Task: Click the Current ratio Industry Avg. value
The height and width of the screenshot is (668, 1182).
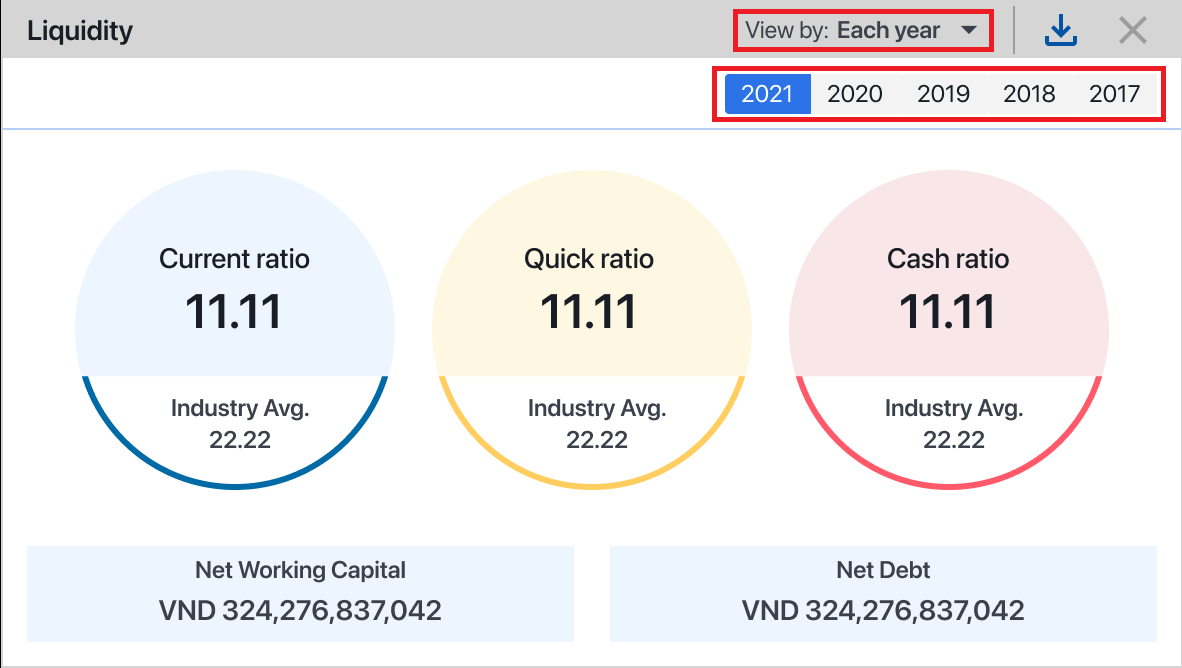Action: click(x=240, y=440)
